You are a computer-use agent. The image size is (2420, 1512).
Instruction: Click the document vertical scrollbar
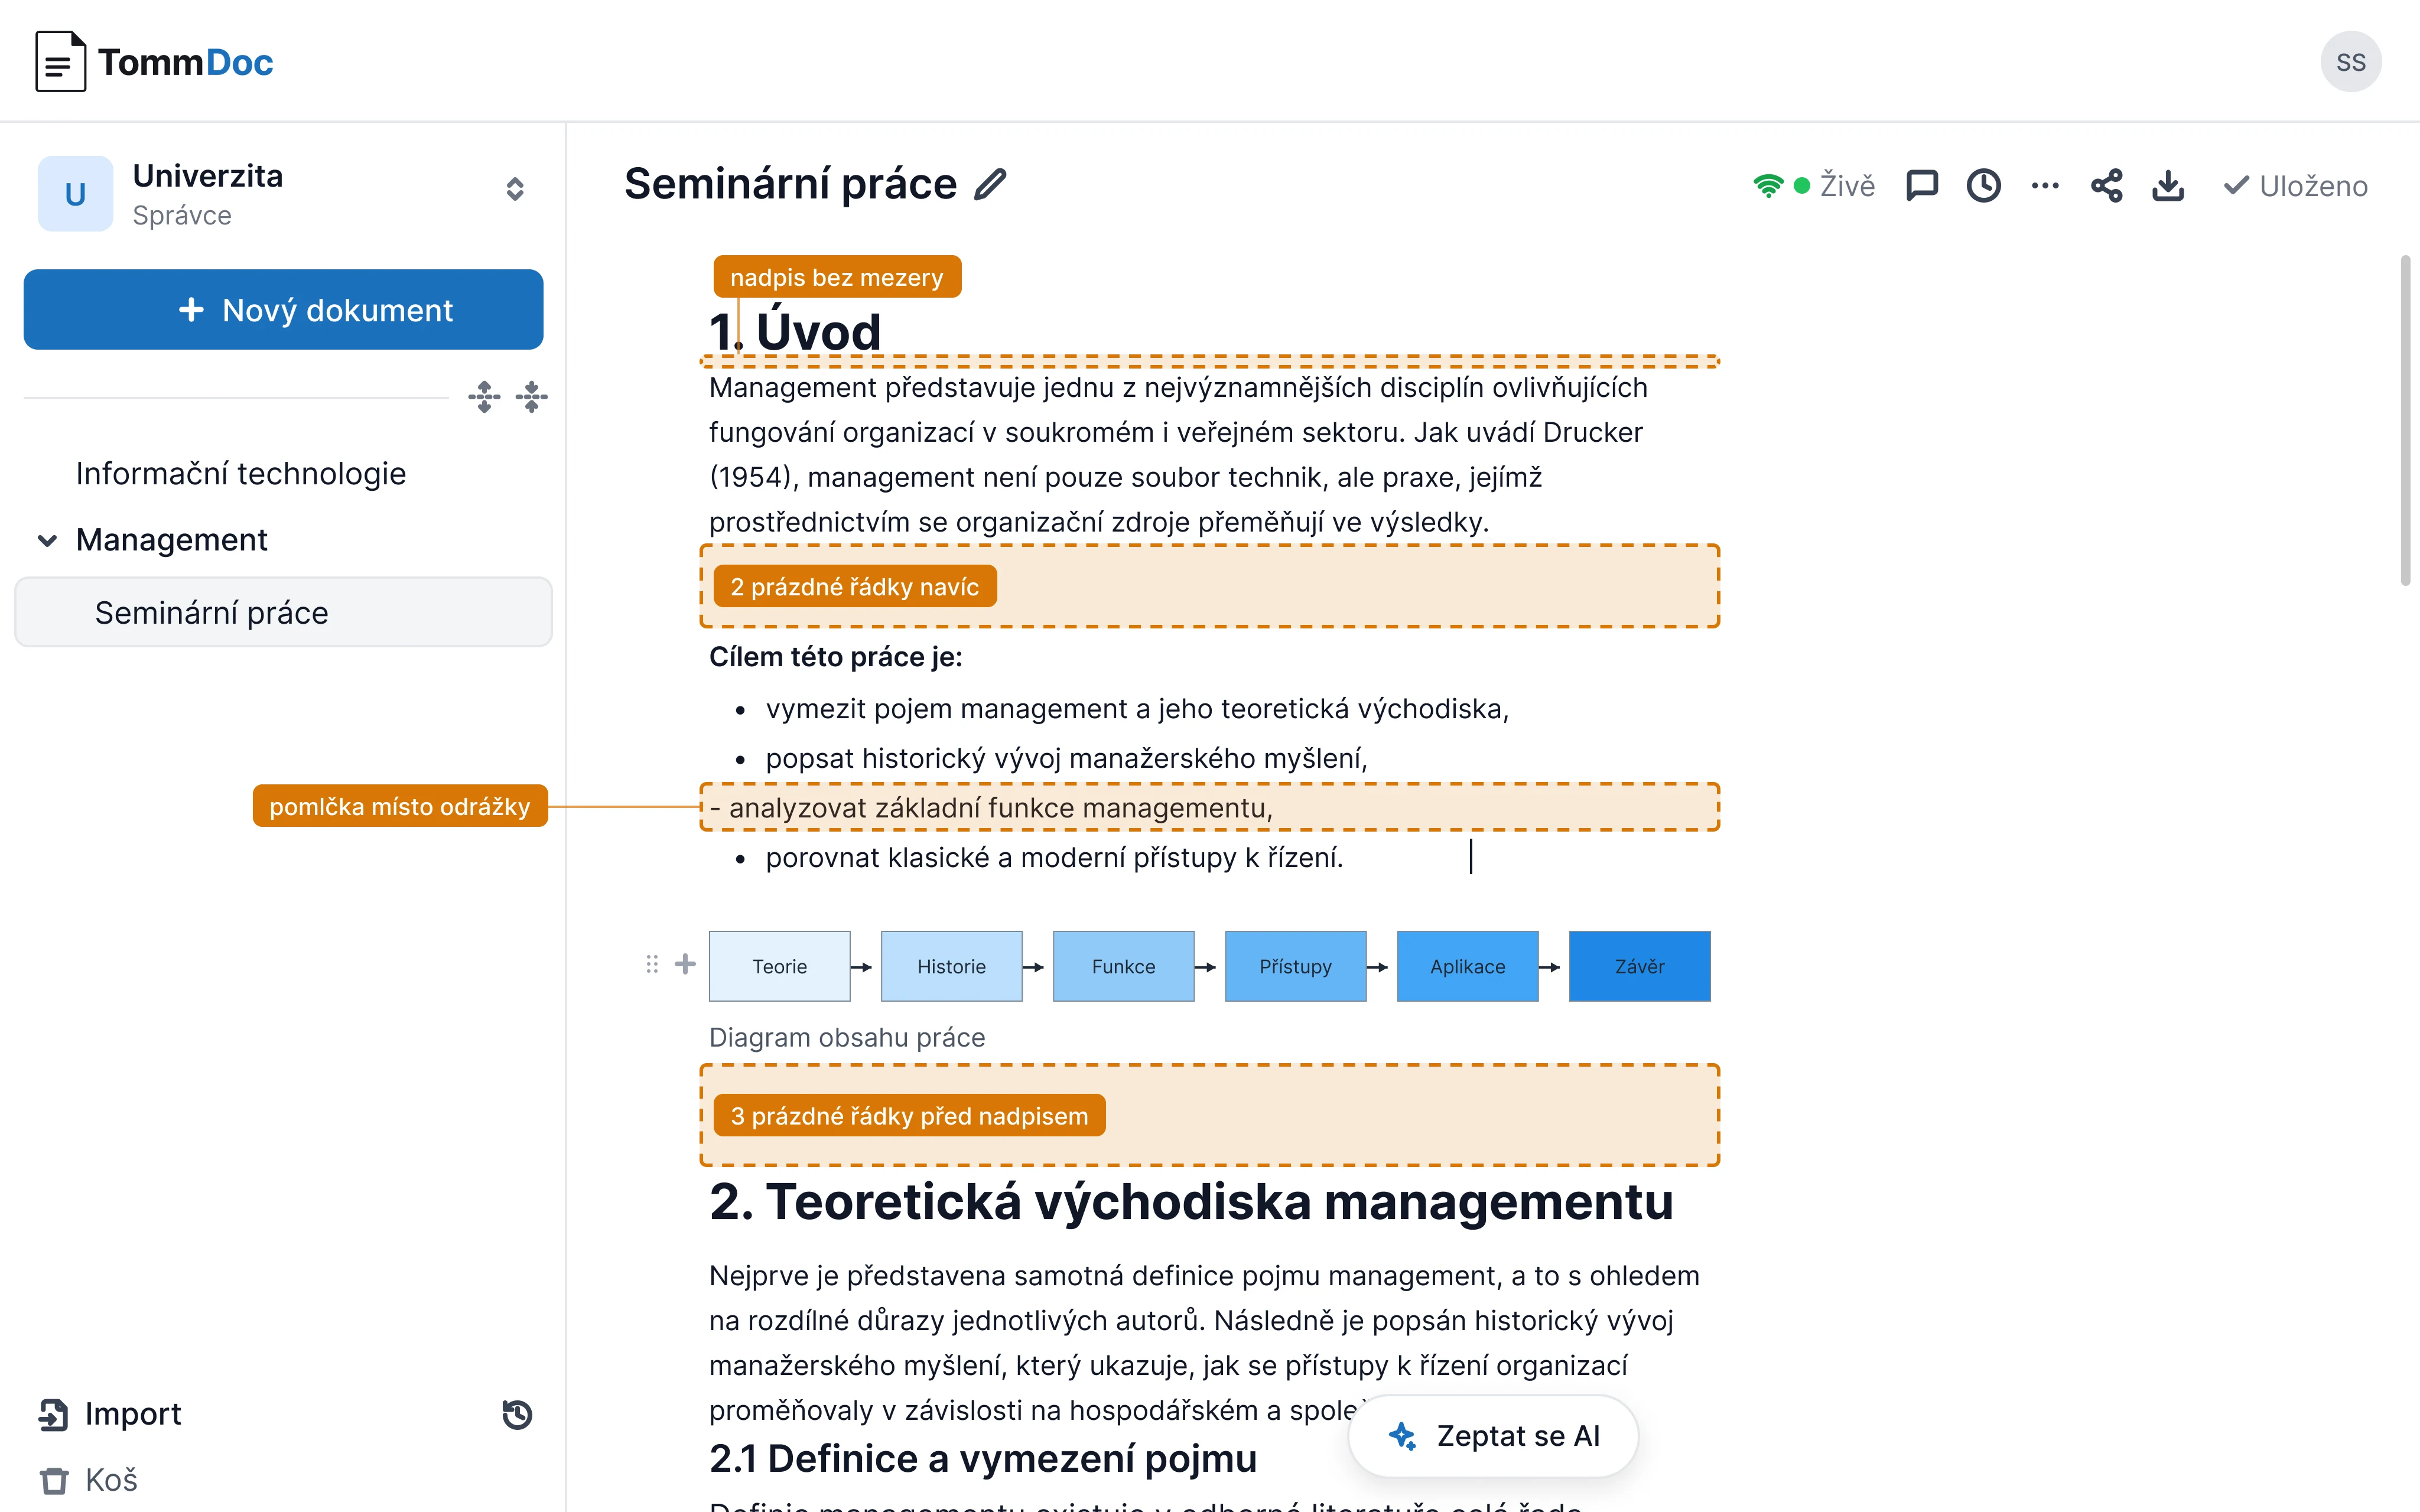(x=2405, y=420)
